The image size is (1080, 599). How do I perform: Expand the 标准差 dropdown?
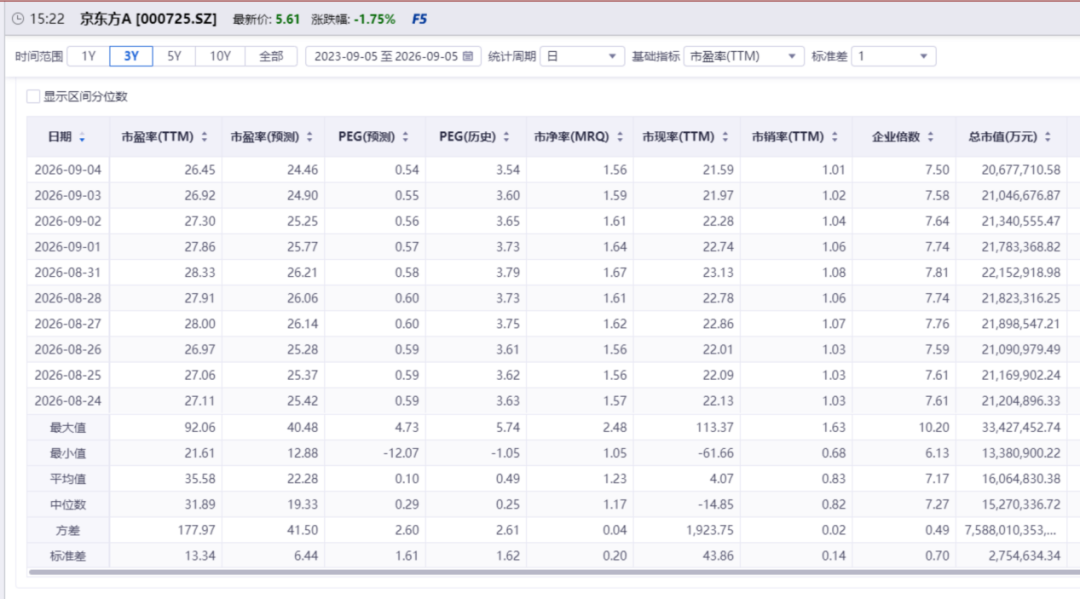[x=893, y=56]
